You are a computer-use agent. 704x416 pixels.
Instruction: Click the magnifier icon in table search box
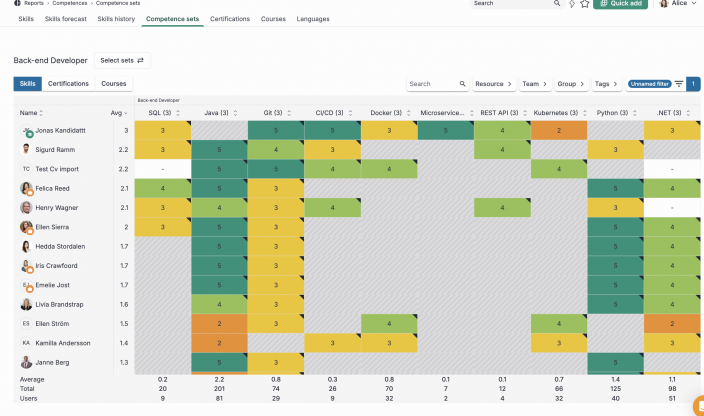[x=462, y=84]
